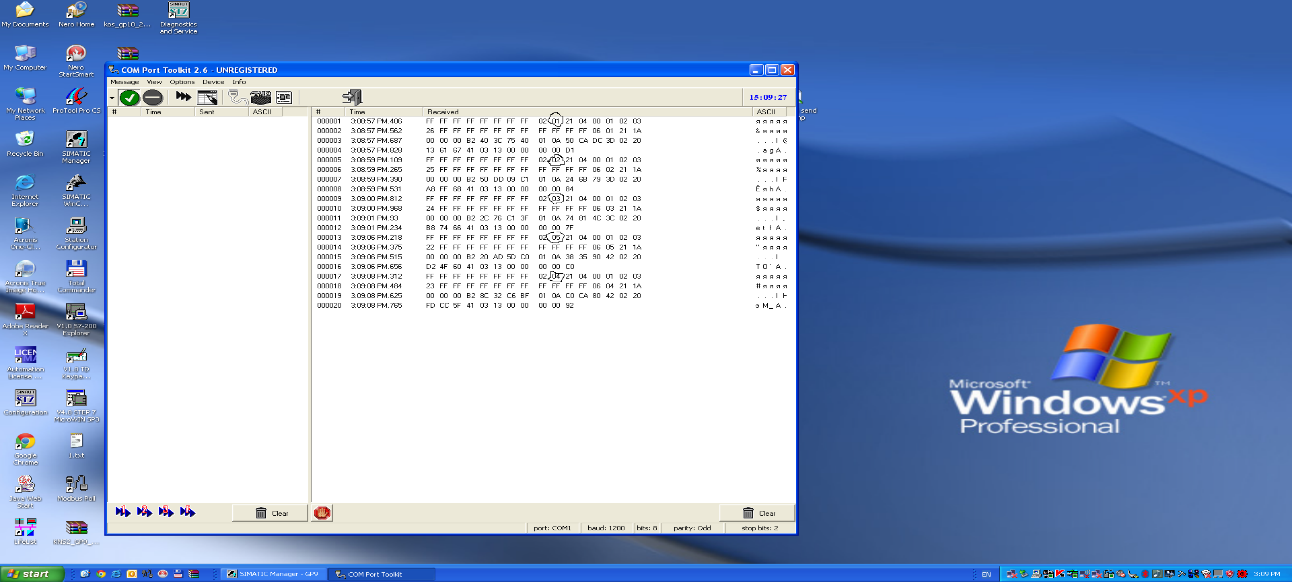Open ProTool Pro CS desktop icon
This screenshot has height=582, width=1292.
(76, 100)
